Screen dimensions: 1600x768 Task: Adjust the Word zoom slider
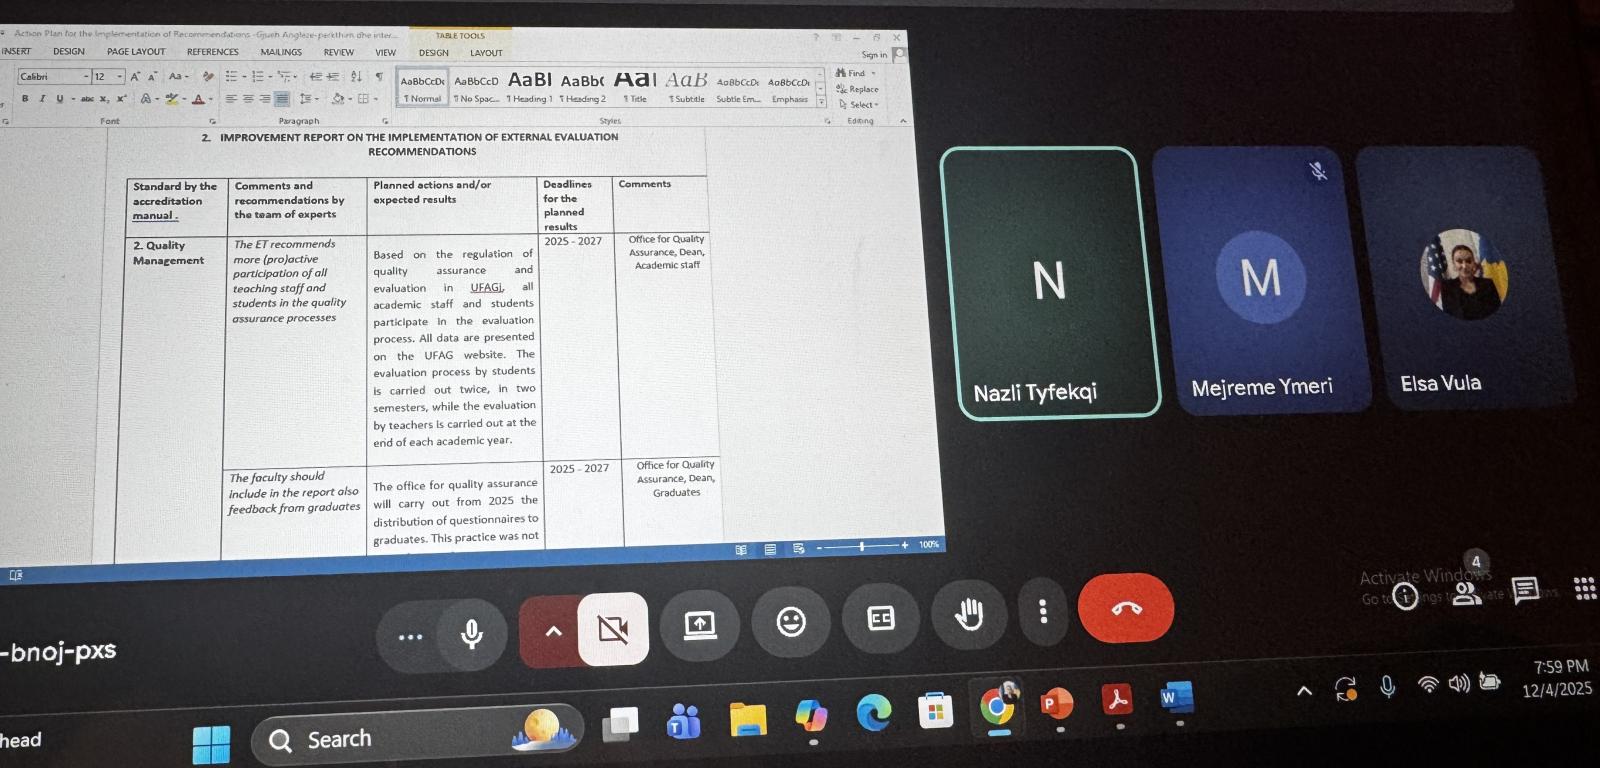click(x=862, y=546)
